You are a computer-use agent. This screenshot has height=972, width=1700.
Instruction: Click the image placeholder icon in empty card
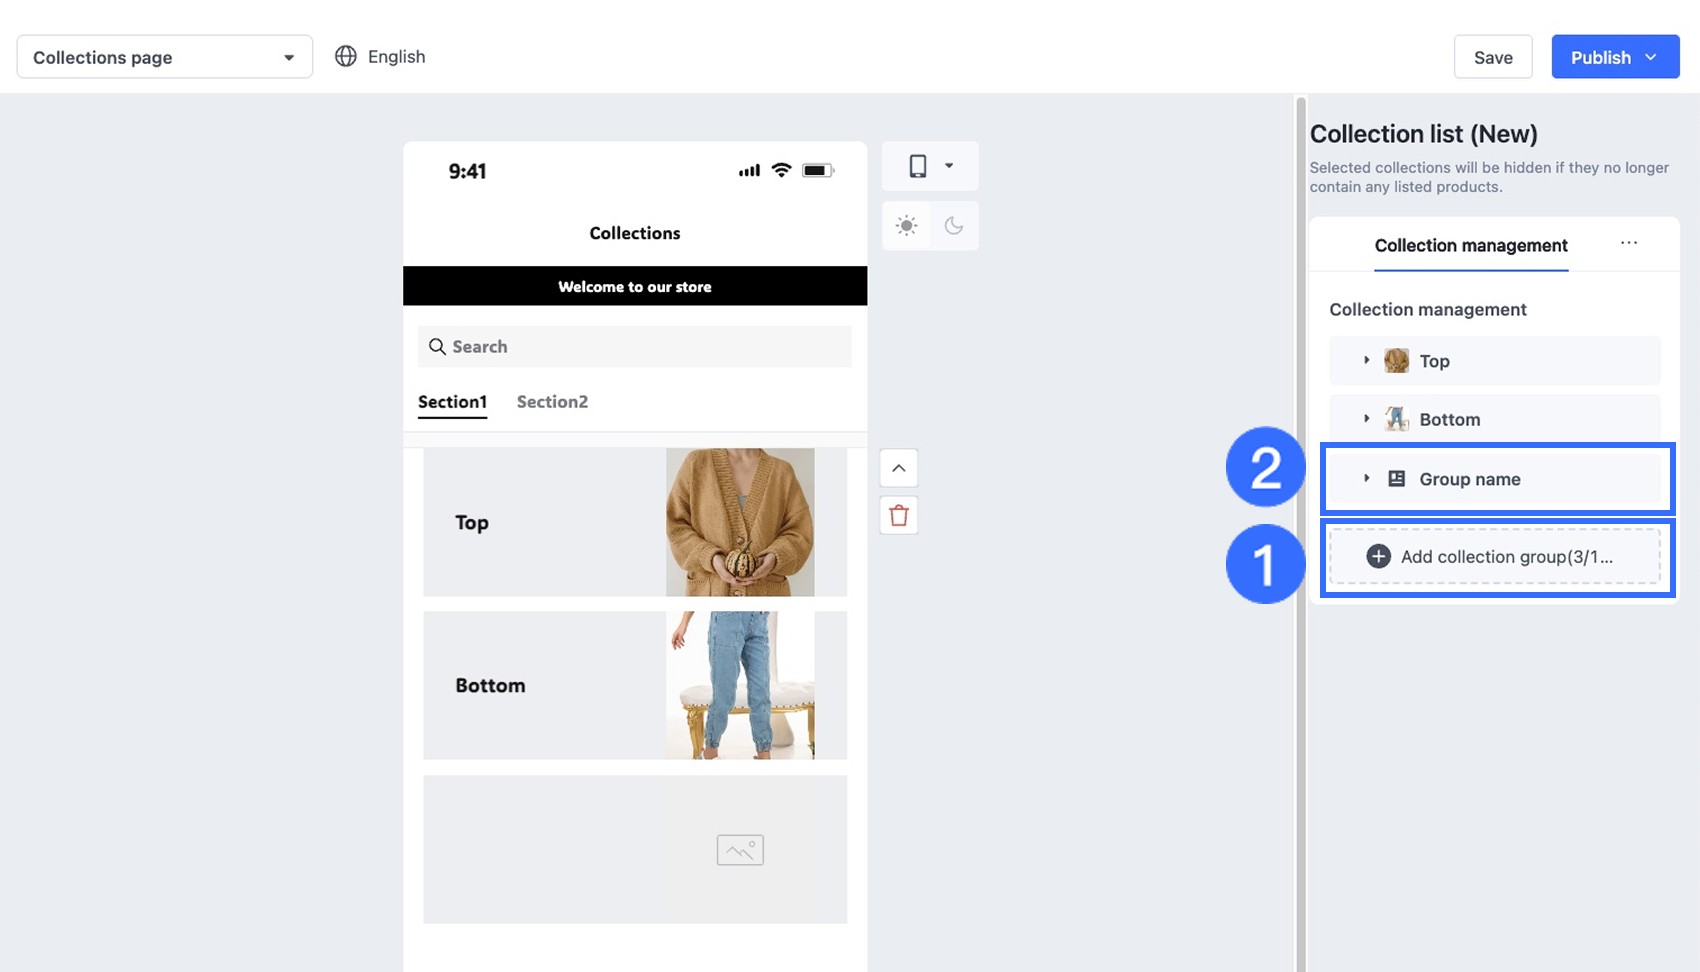740,850
